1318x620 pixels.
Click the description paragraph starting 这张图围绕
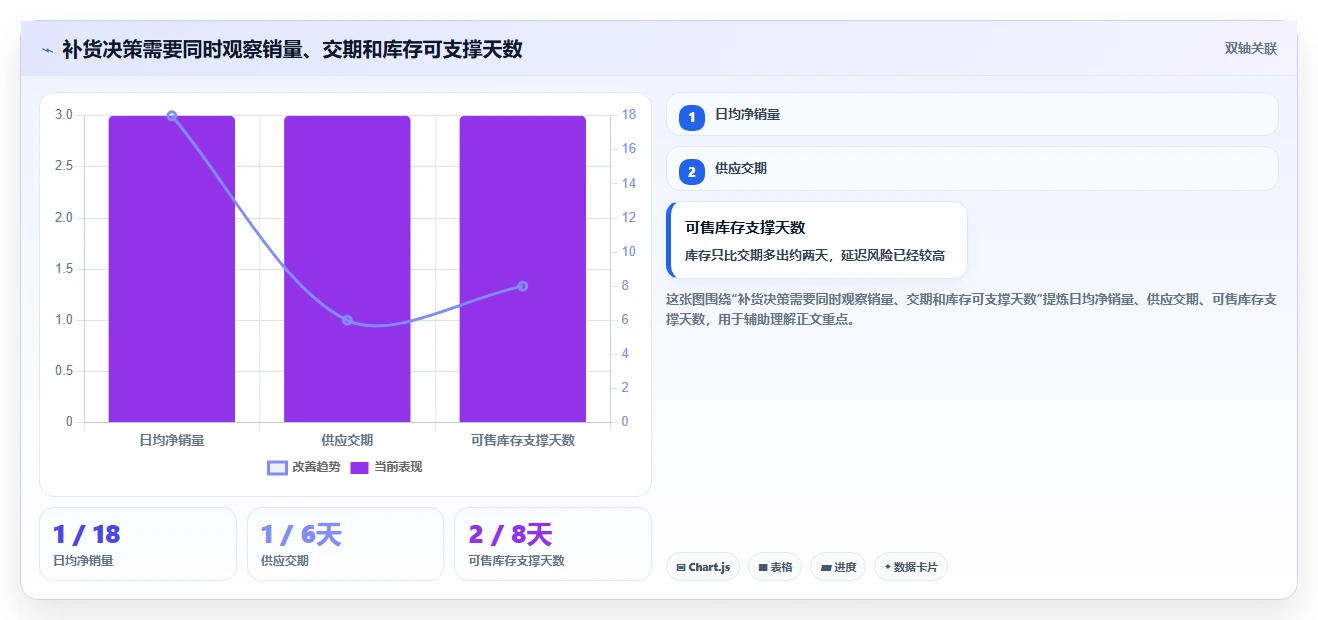click(971, 310)
